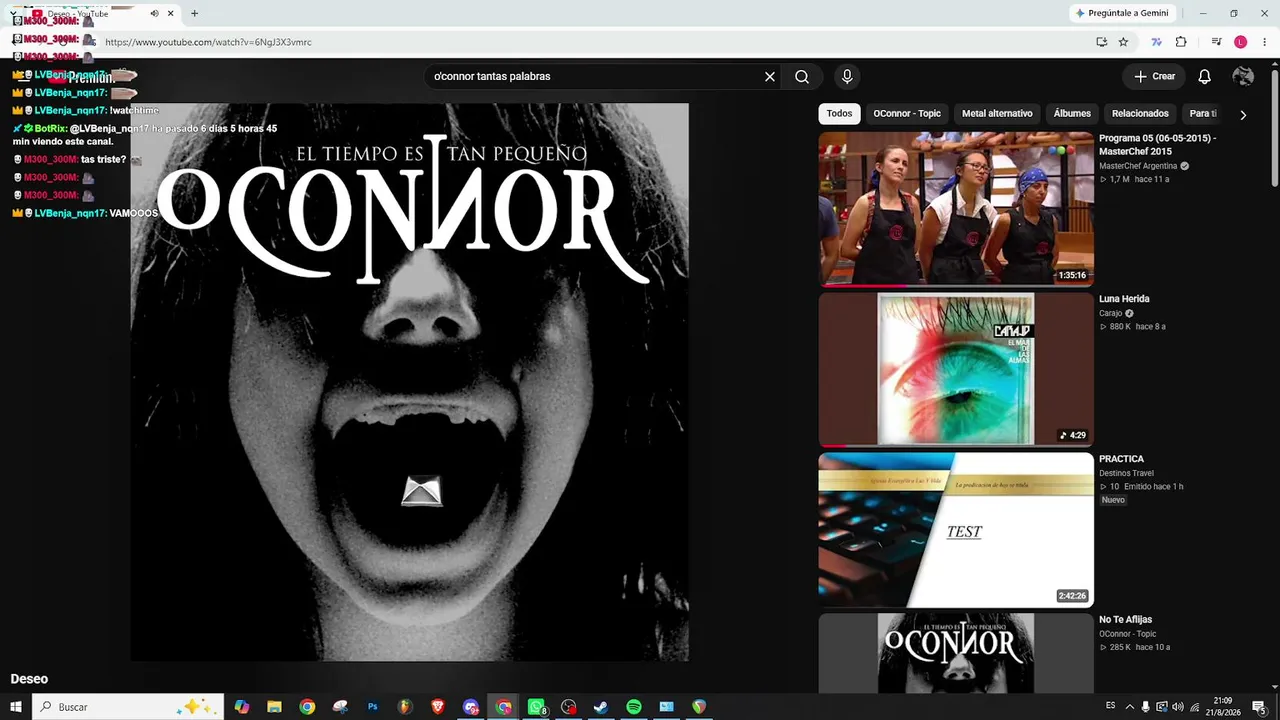Open Brave browser from the taskbar

[438, 707]
